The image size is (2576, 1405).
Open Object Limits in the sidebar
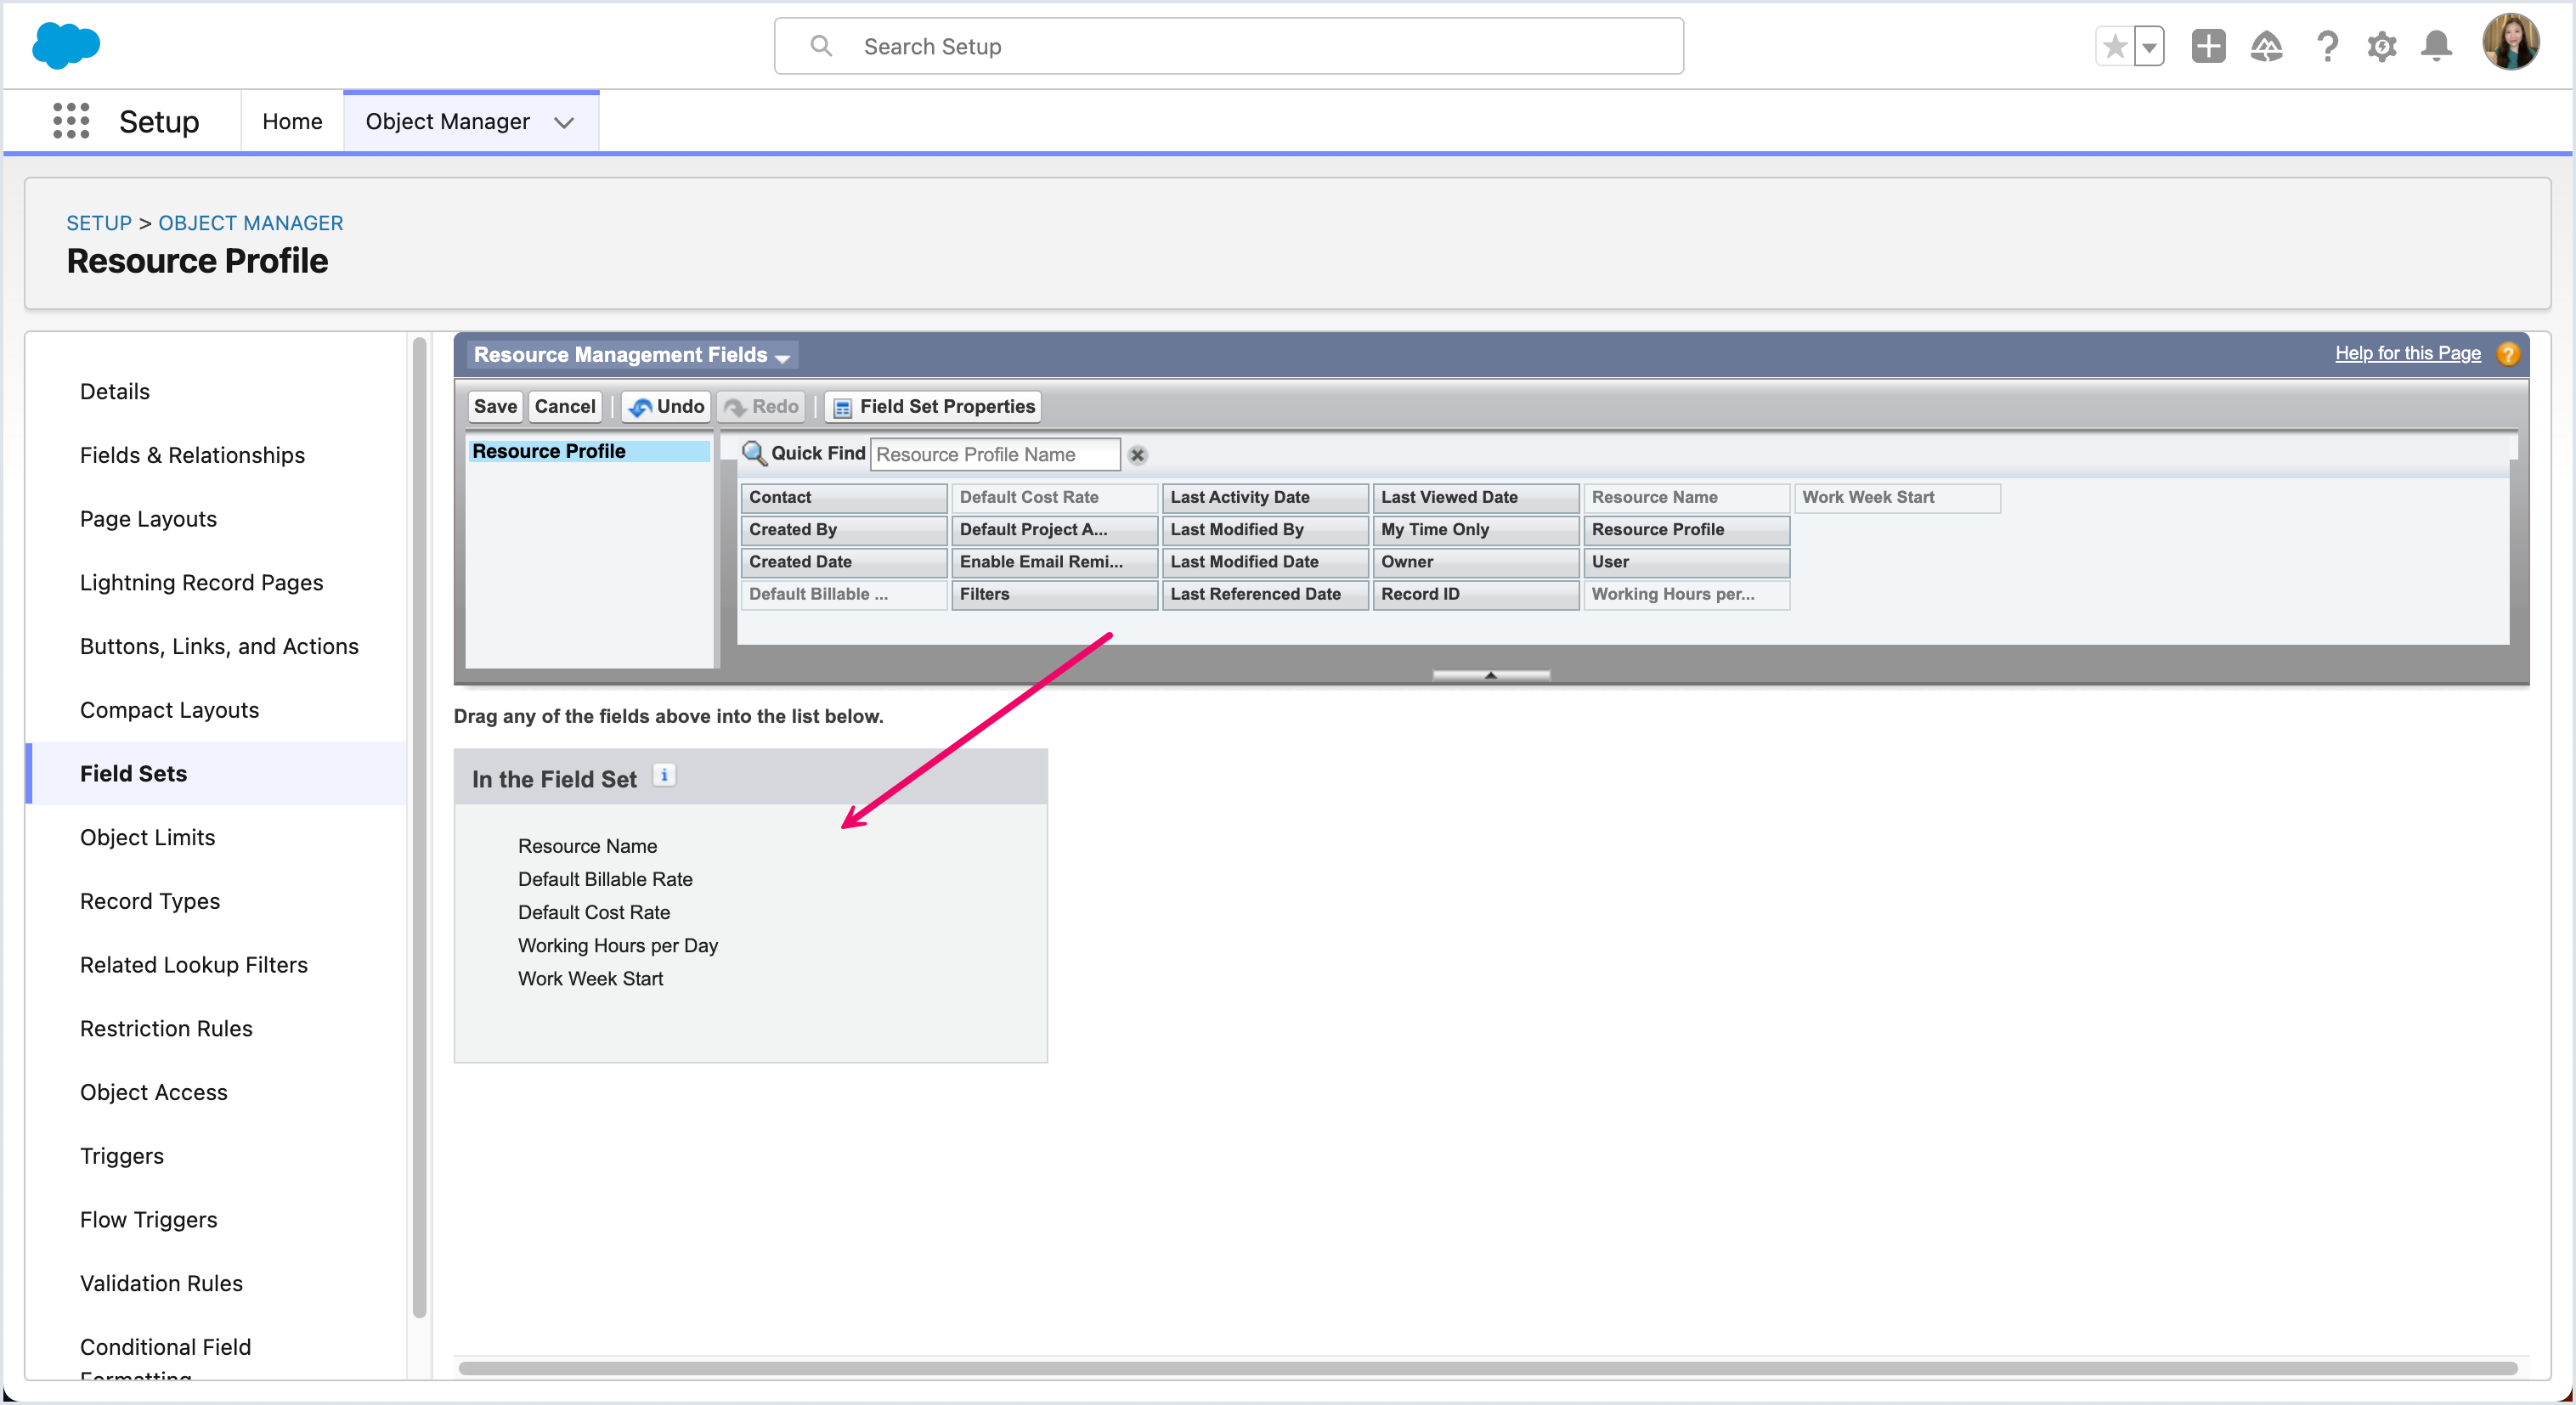147,838
